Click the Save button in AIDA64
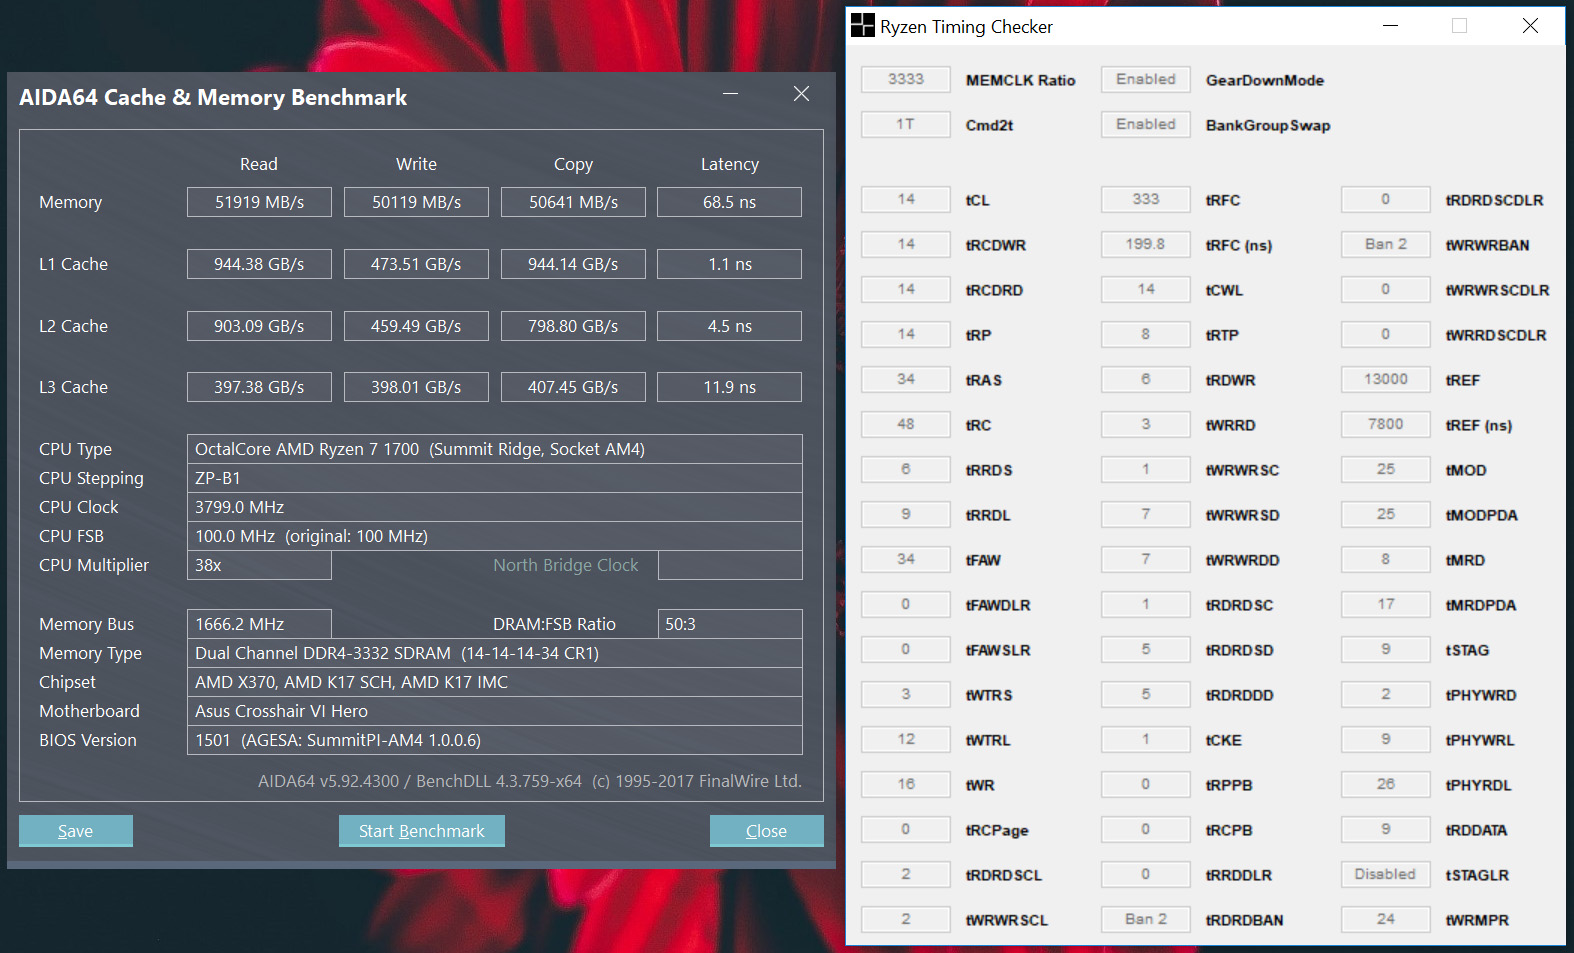This screenshot has height=953, width=1574. tap(76, 831)
